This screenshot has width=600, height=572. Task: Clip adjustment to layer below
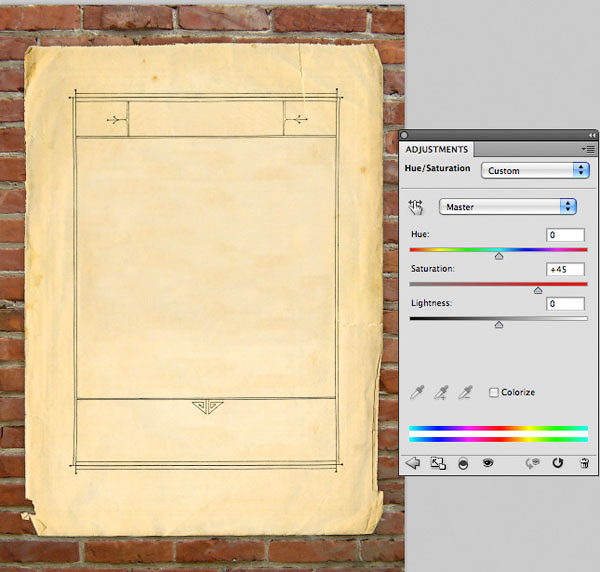pos(463,464)
